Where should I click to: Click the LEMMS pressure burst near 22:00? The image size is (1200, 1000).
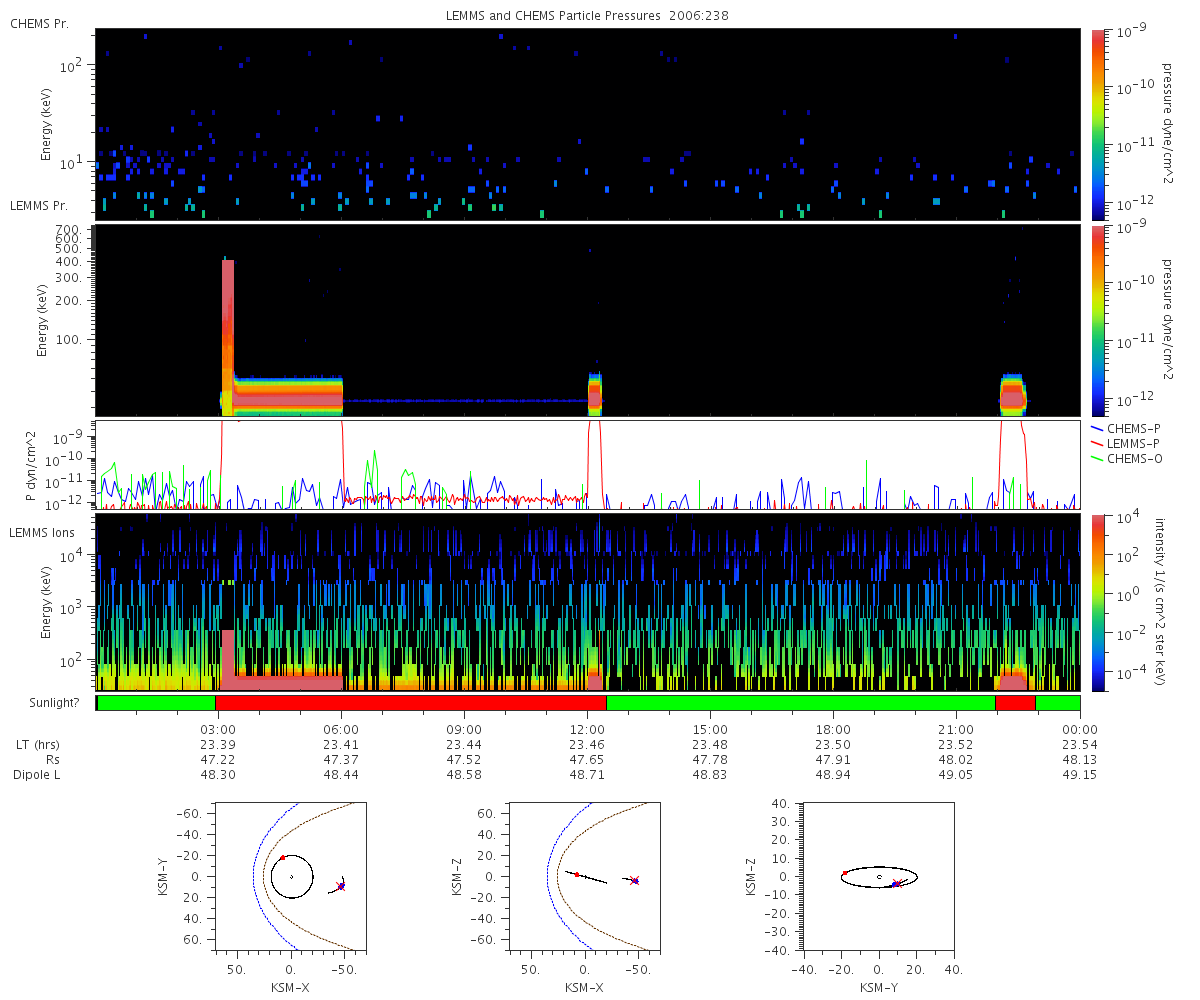(x=1013, y=394)
